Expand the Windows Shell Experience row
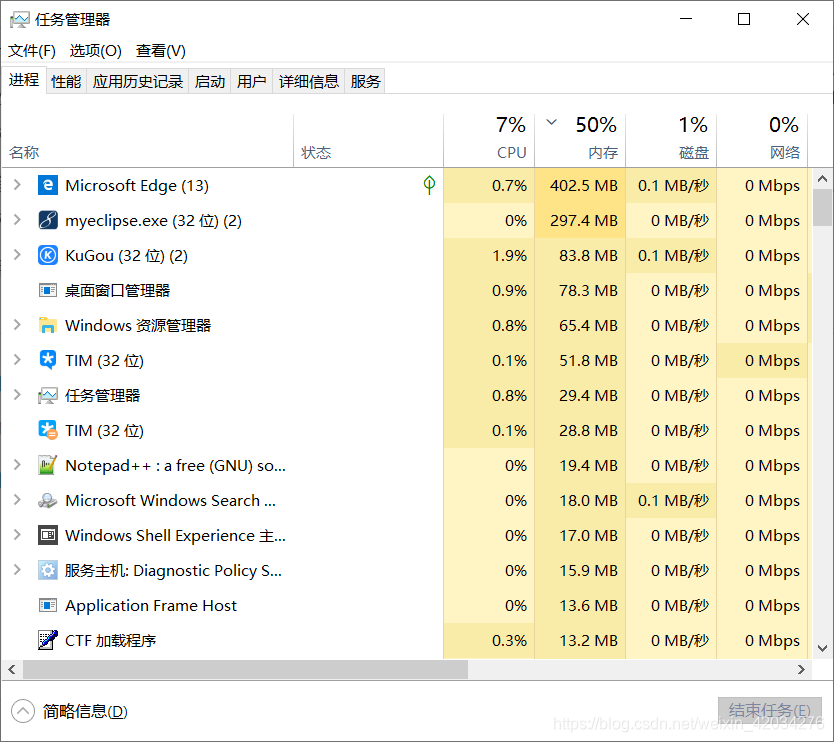The image size is (834, 742). [17, 535]
